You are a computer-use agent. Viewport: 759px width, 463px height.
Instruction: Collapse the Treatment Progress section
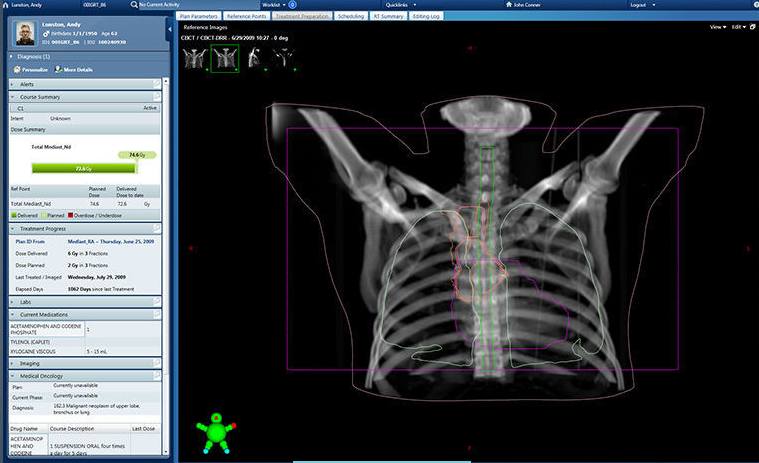(13, 228)
